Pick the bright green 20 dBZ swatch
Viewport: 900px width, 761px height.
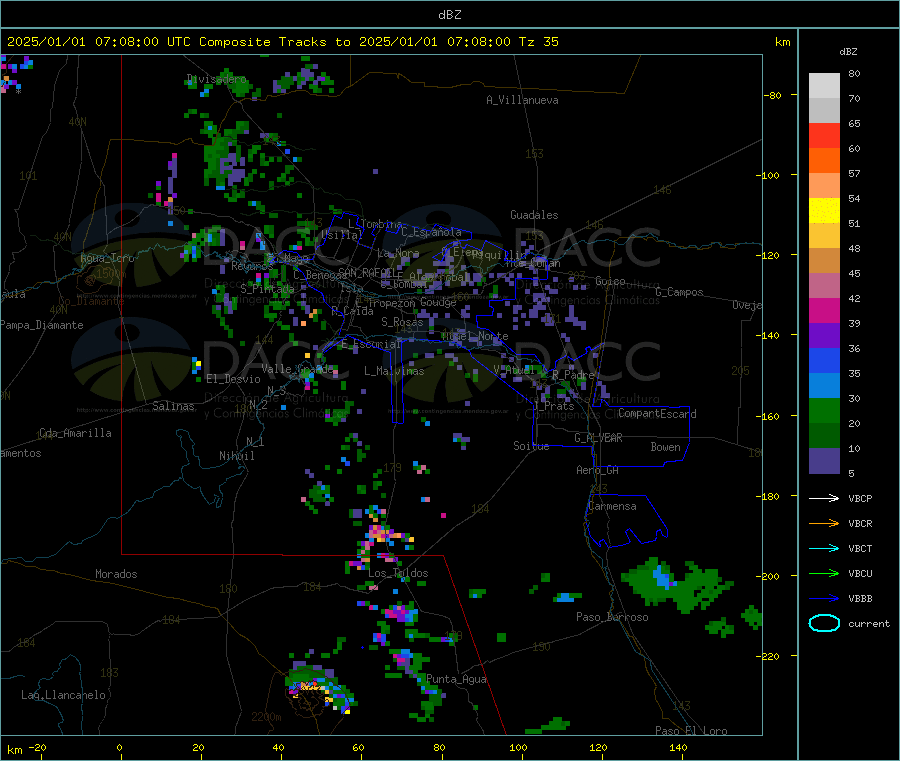[x=824, y=410]
